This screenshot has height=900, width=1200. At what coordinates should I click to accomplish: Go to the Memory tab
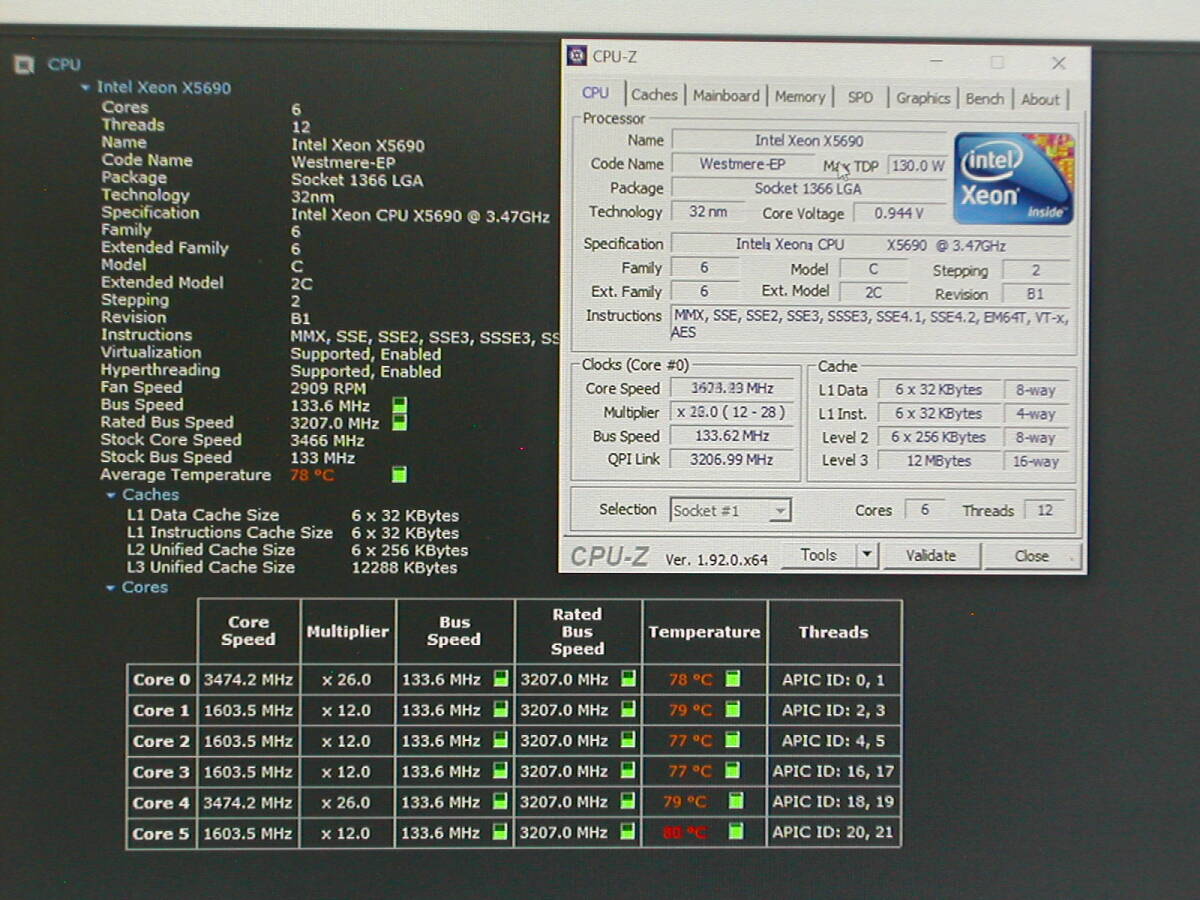[x=800, y=97]
